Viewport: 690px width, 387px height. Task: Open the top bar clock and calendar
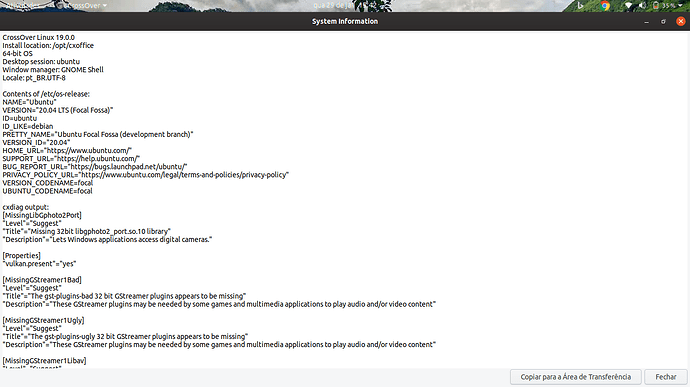click(345, 6)
